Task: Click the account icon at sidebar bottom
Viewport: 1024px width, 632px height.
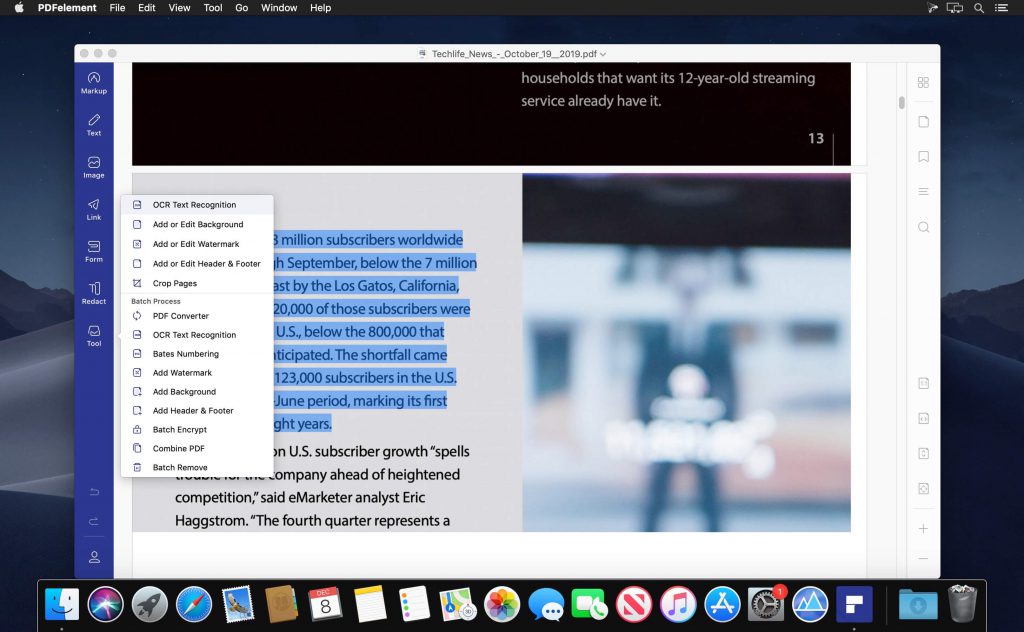Action: point(93,557)
